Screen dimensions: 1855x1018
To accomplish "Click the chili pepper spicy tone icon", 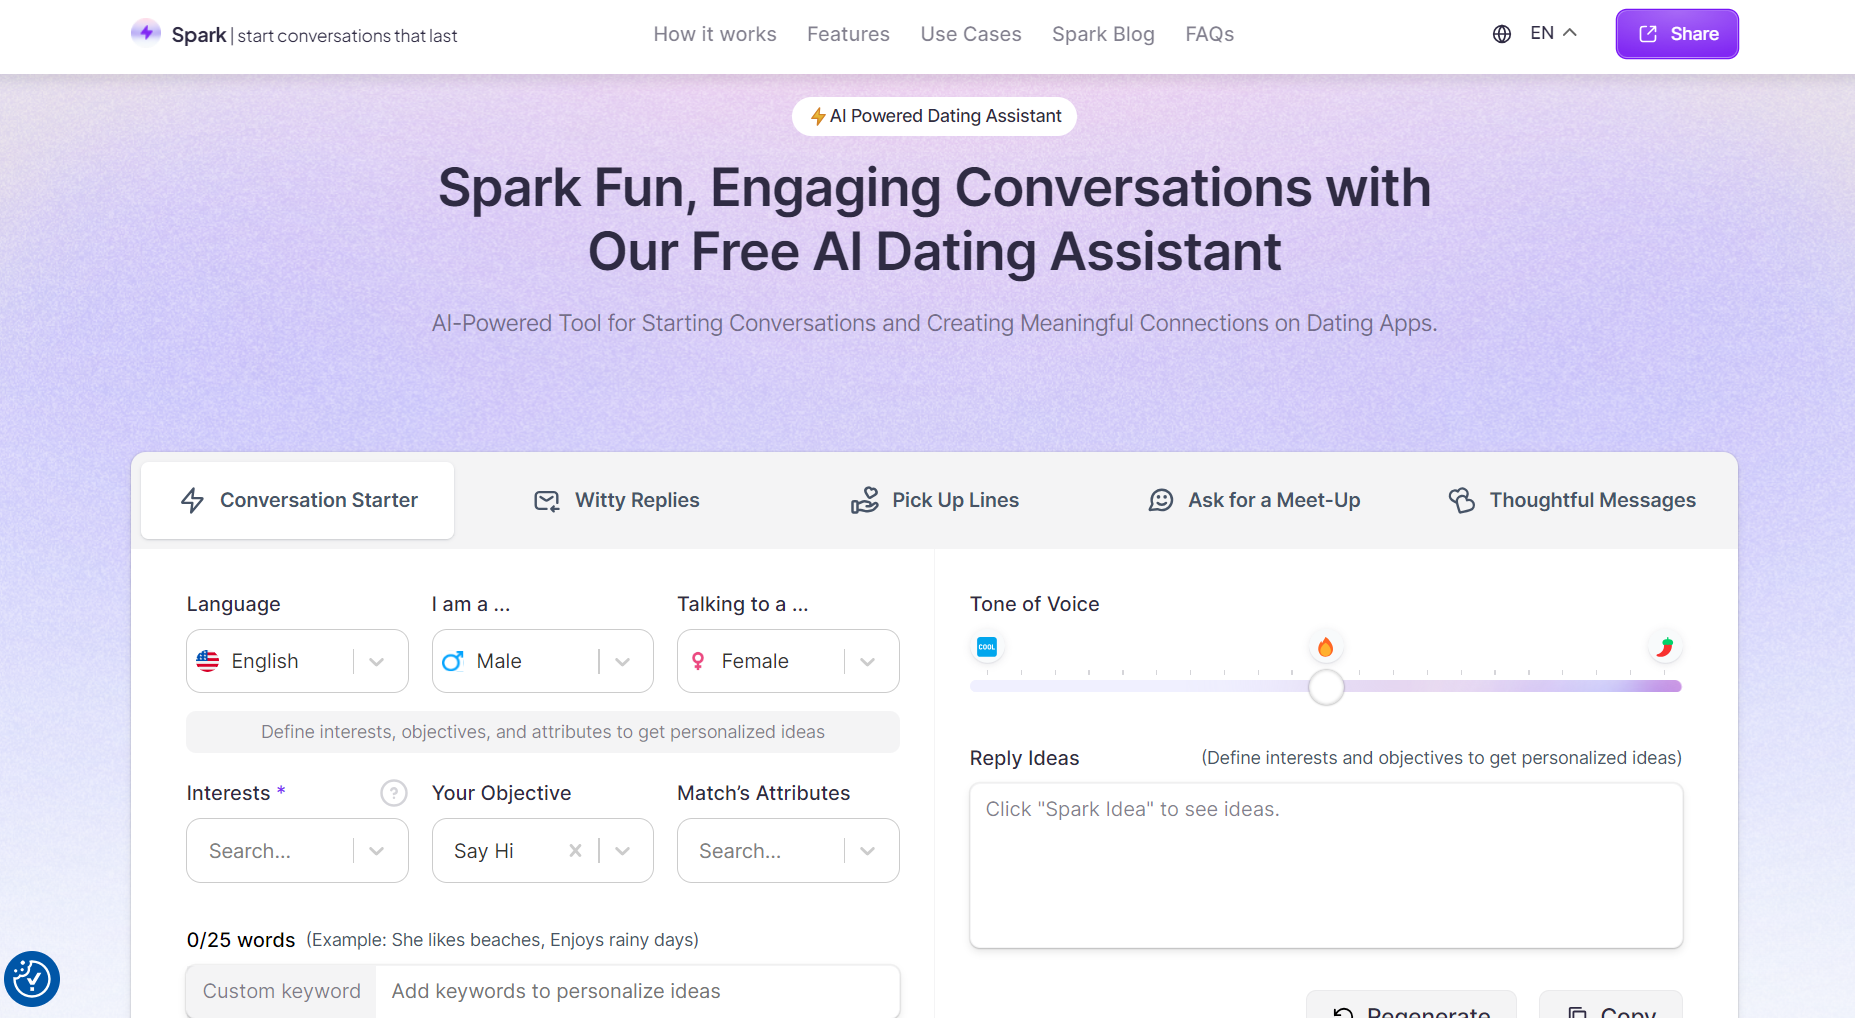I will click(x=1664, y=647).
